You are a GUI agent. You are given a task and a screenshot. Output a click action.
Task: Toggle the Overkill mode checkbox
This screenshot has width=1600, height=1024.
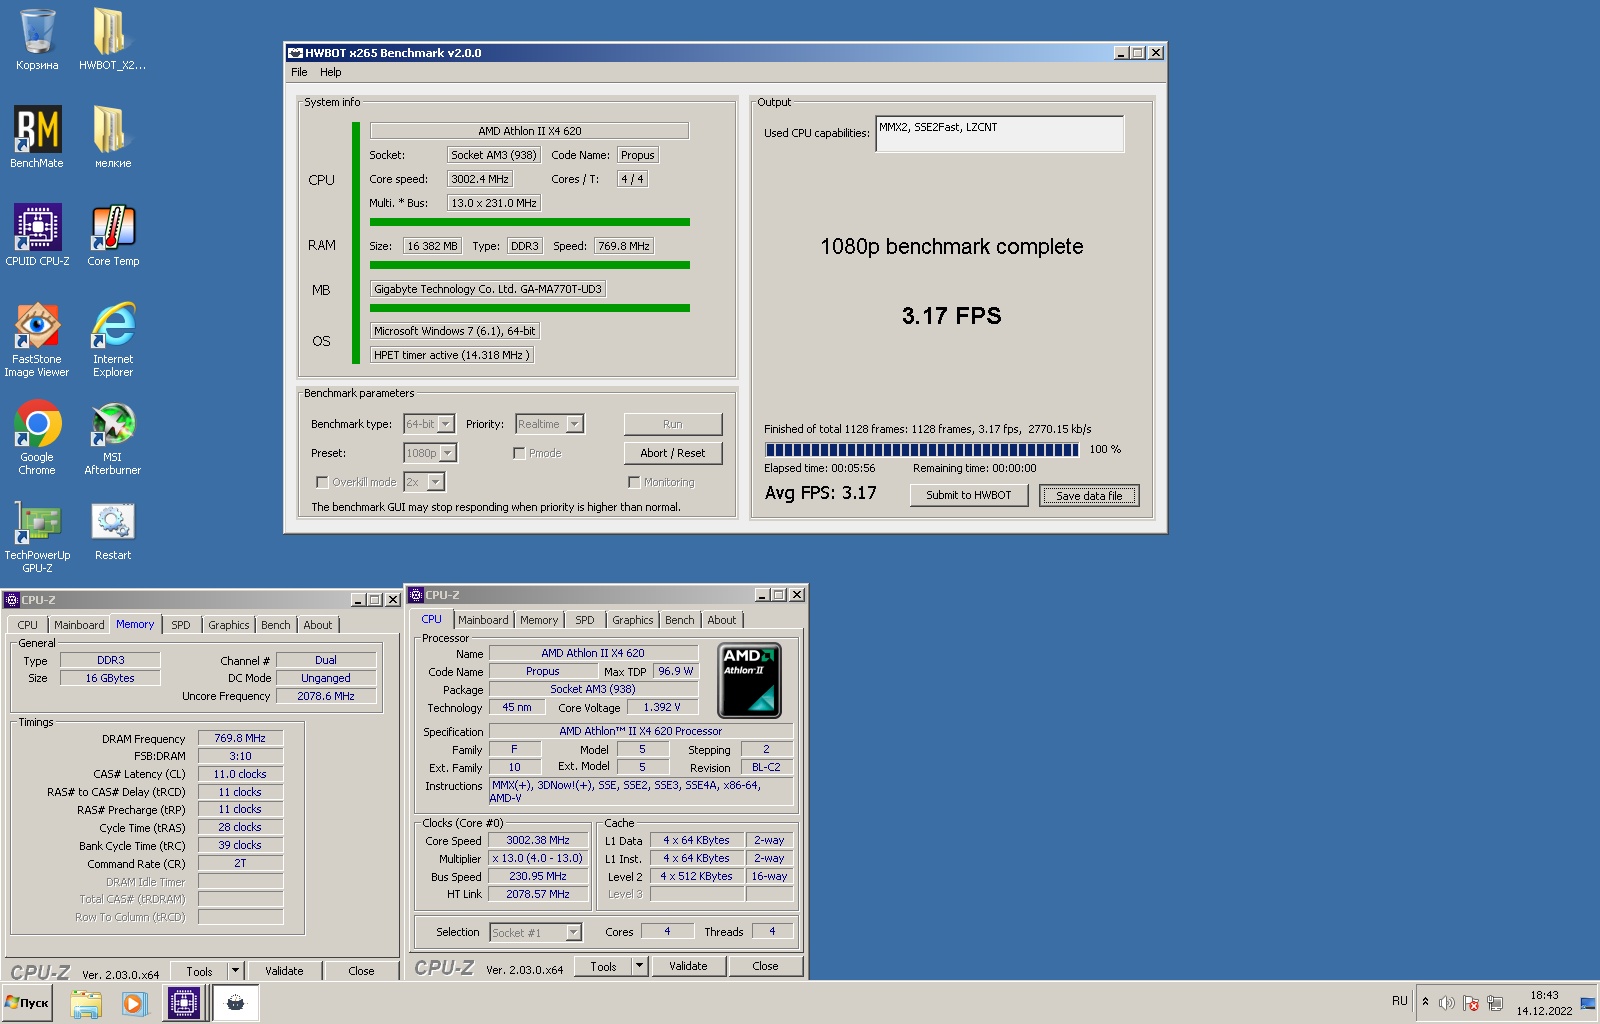[322, 482]
